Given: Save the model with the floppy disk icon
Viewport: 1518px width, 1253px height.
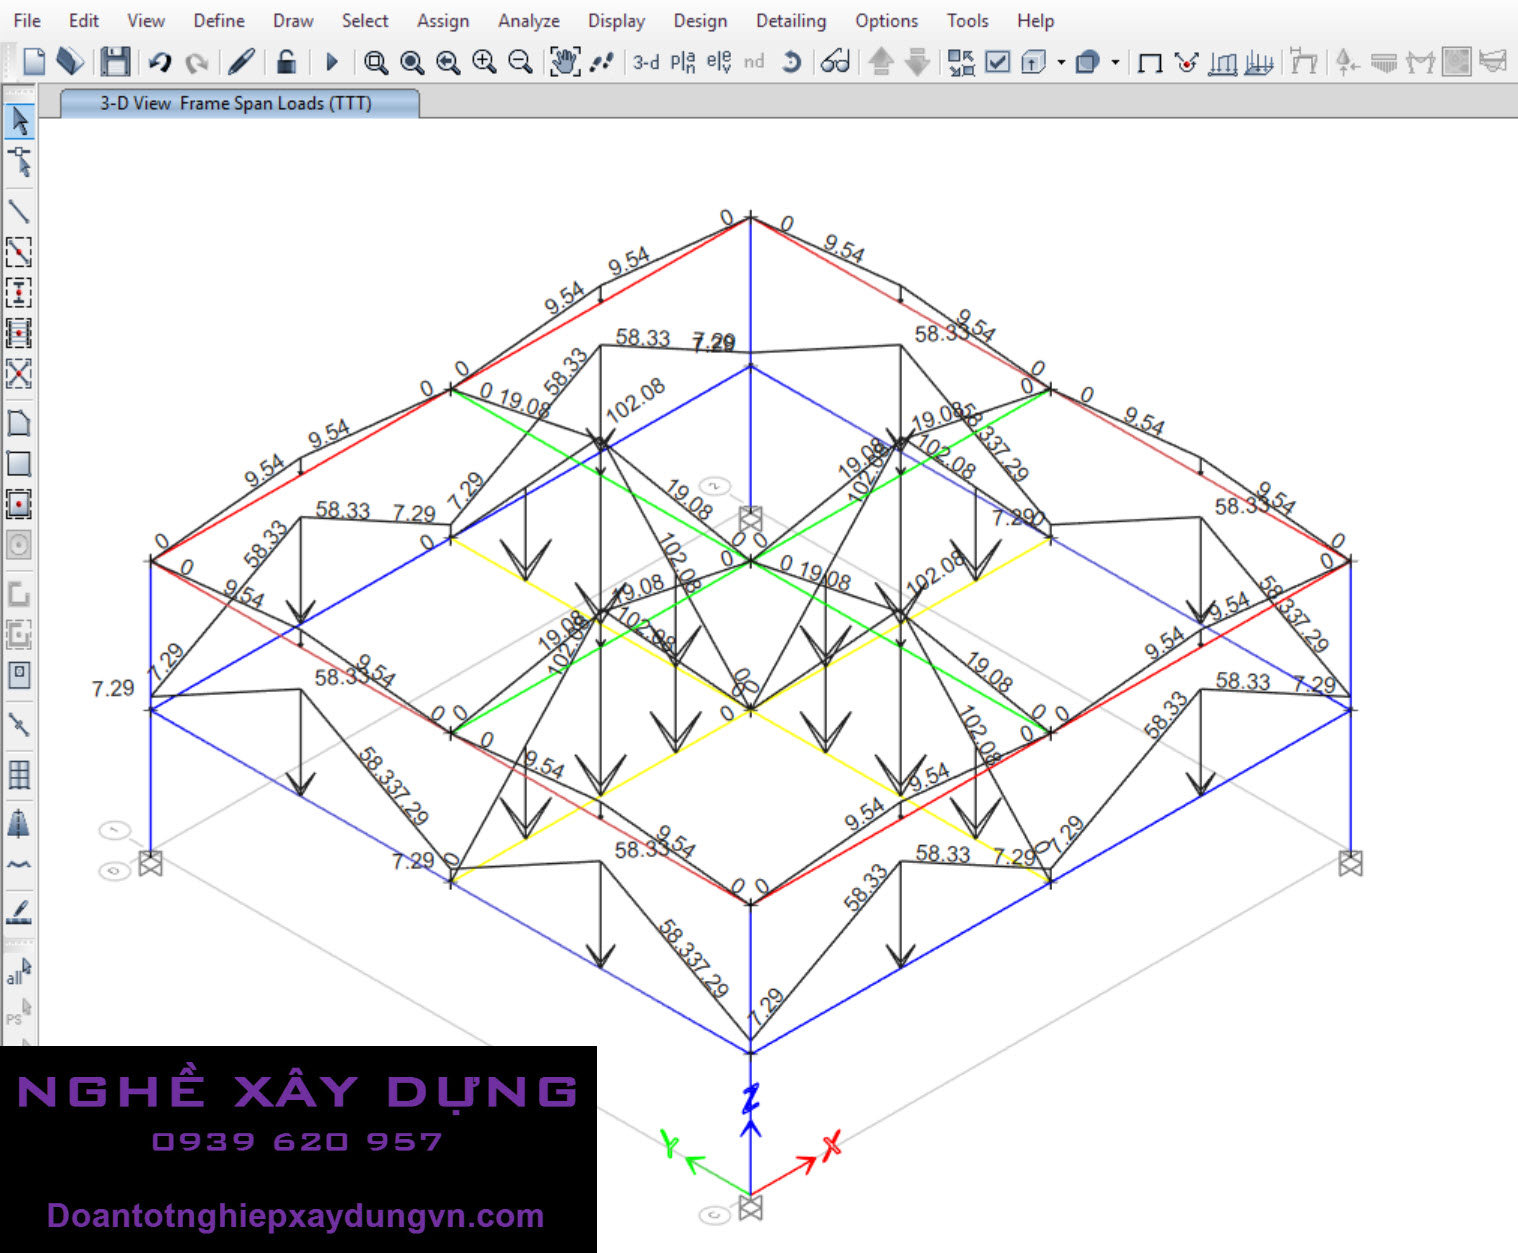Looking at the screenshot, I should click(115, 62).
